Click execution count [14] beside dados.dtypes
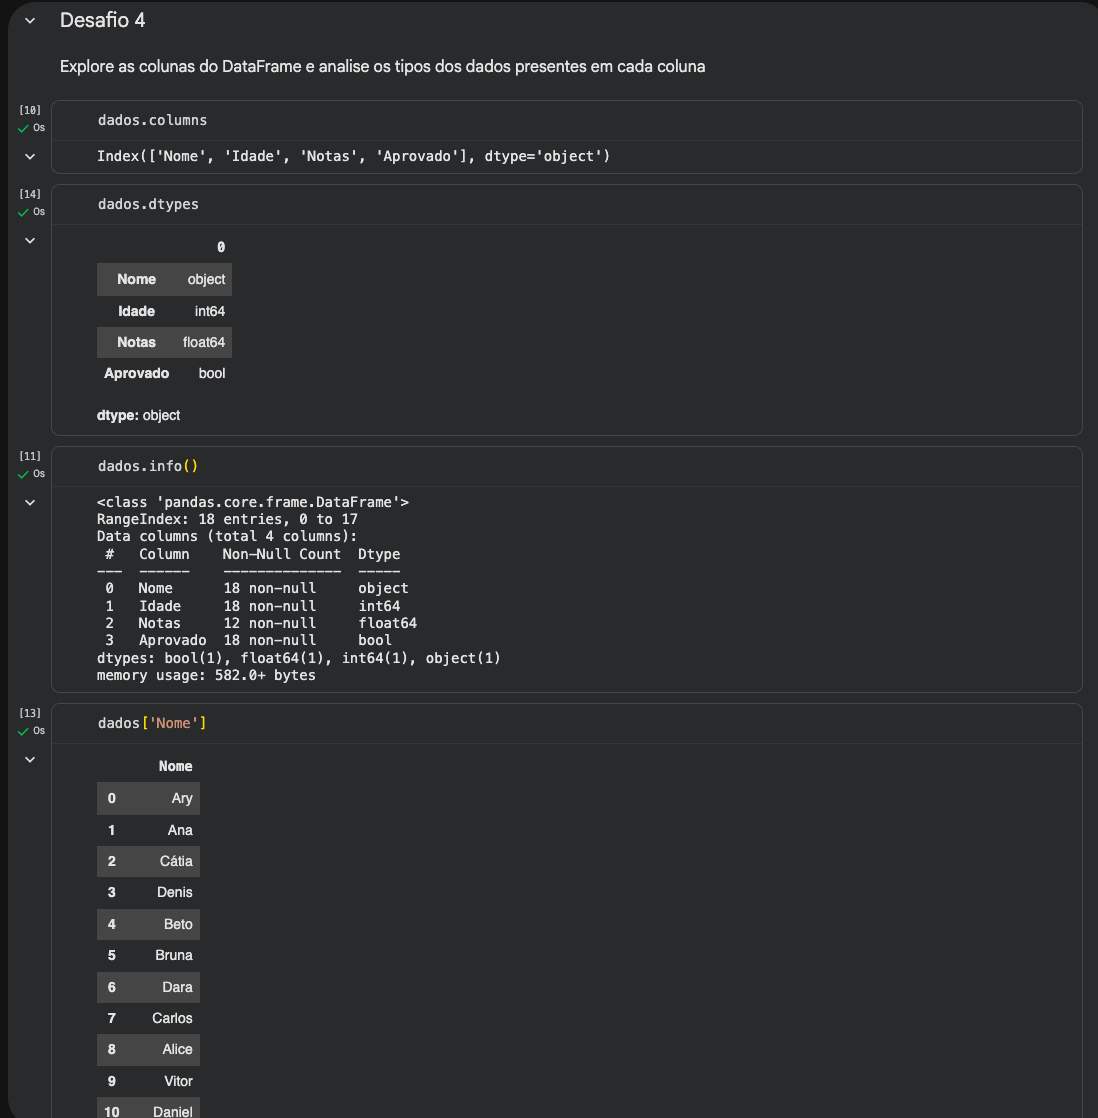The height and width of the screenshot is (1118, 1098). coord(30,194)
